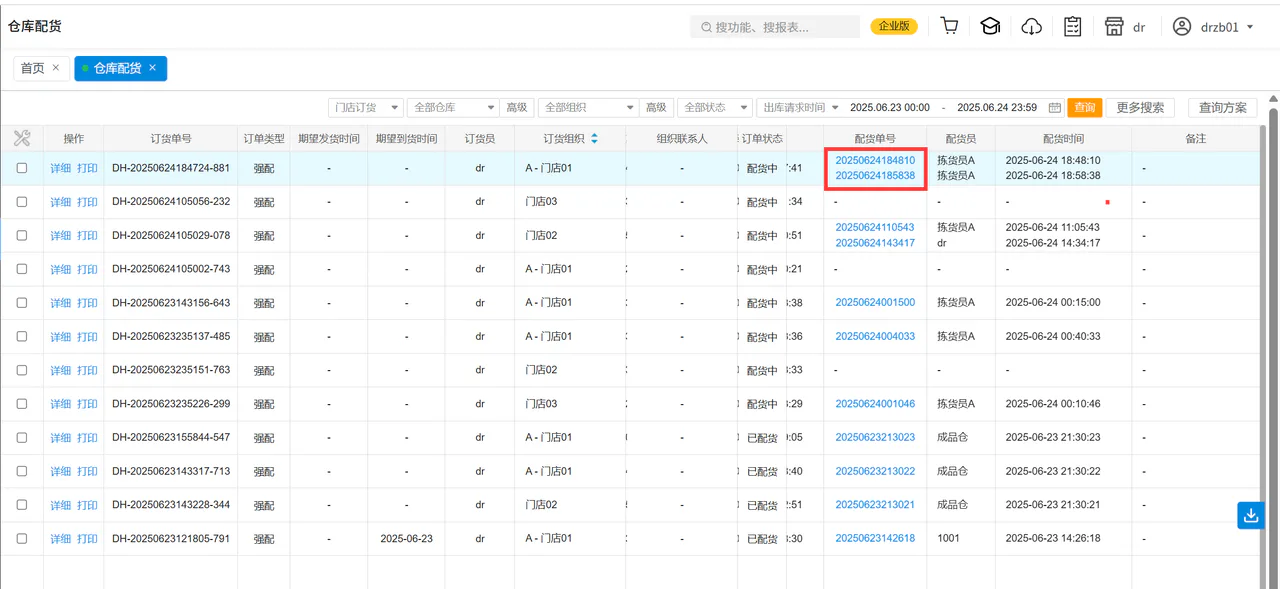
Task: Click 高级 next to 全部仓库
Action: coord(516,107)
